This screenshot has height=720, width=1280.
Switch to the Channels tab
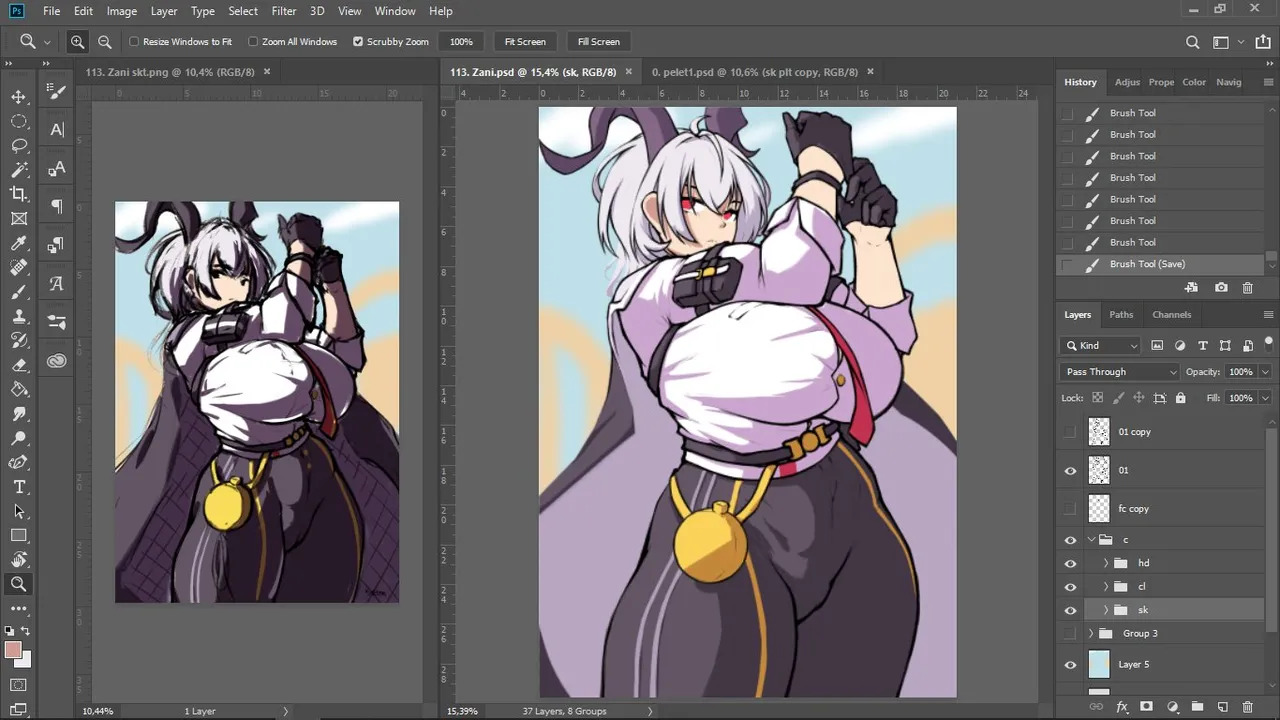point(1171,315)
